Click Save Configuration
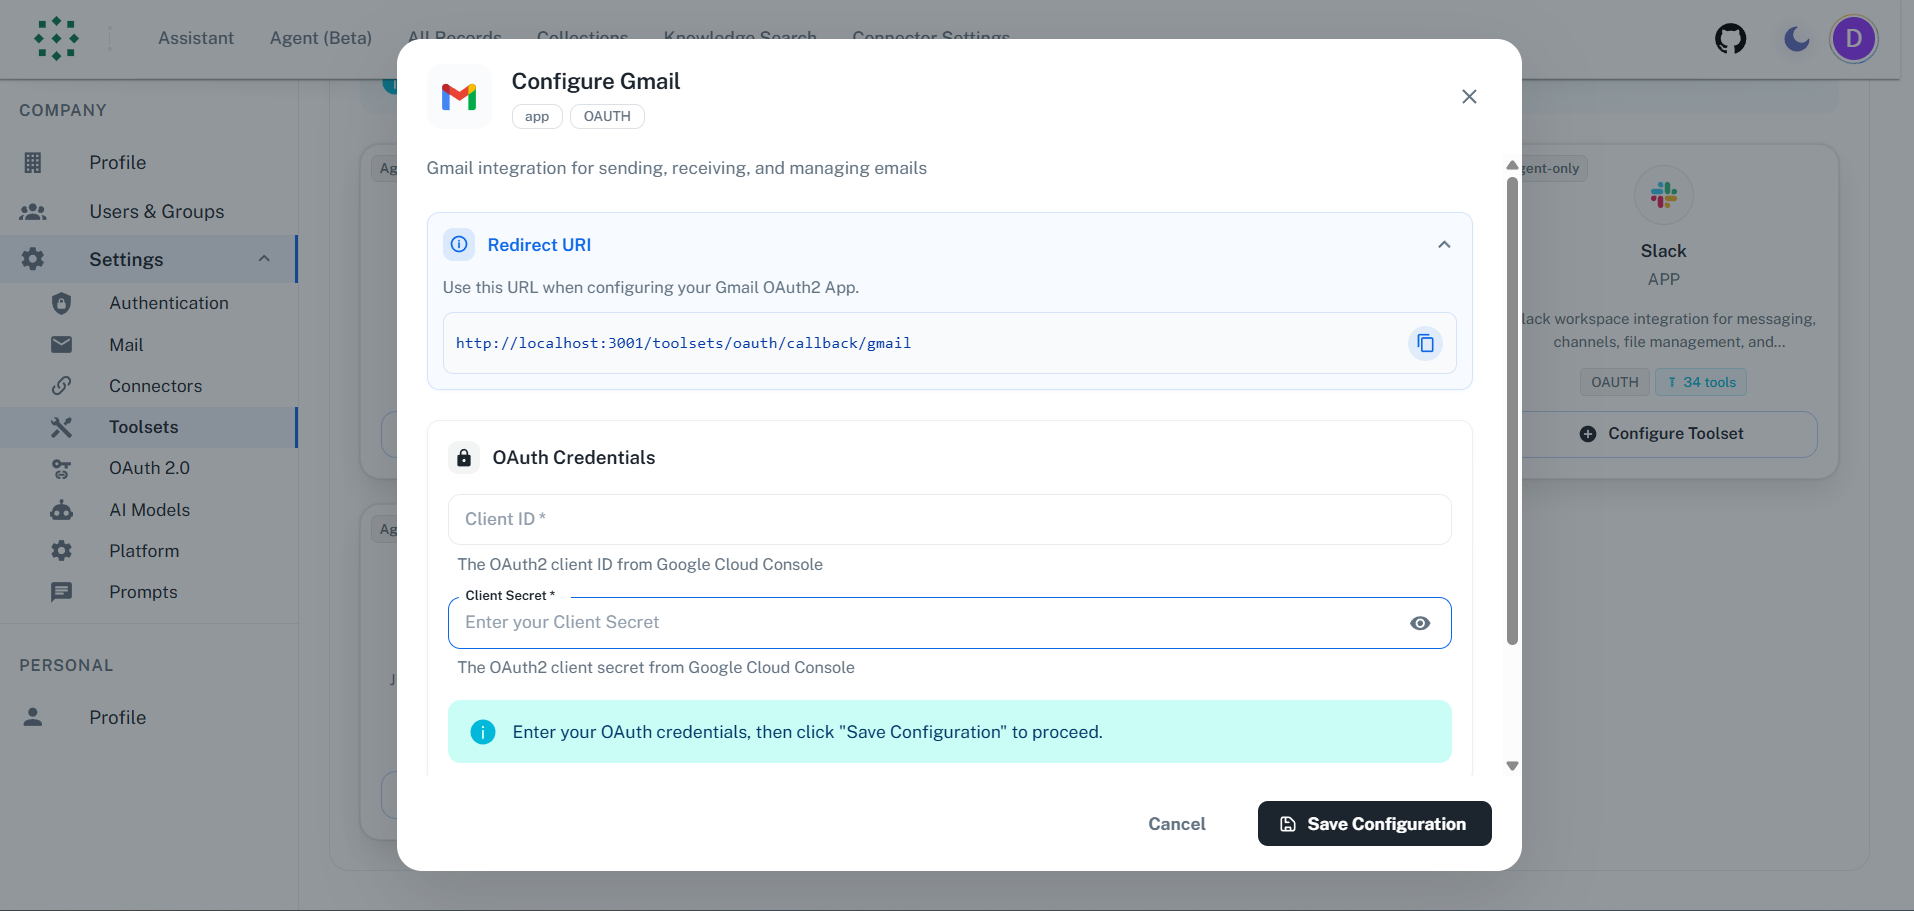The height and width of the screenshot is (911, 1914). [1373, 823]
